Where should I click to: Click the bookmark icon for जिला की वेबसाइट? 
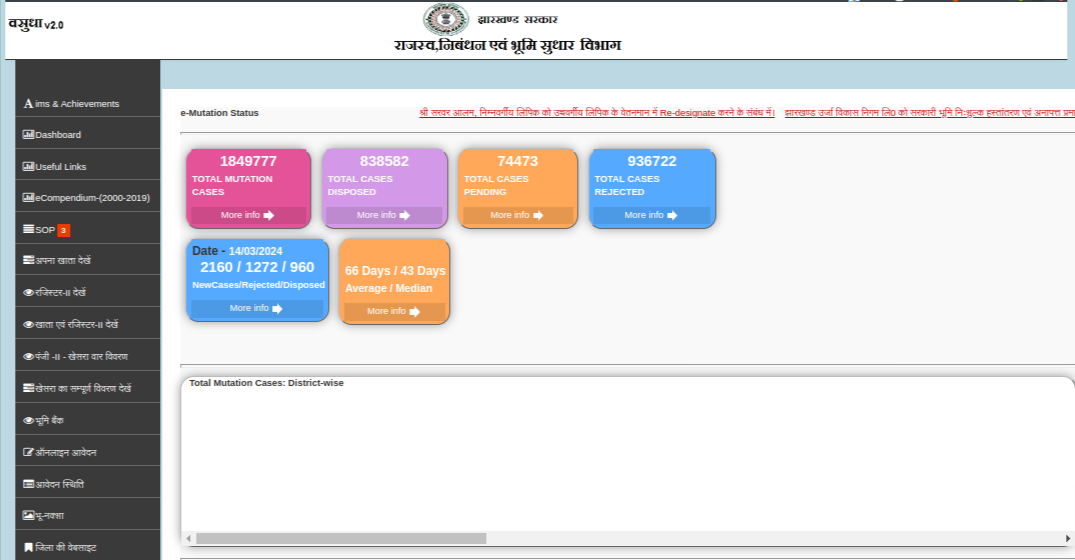point(28,548)
